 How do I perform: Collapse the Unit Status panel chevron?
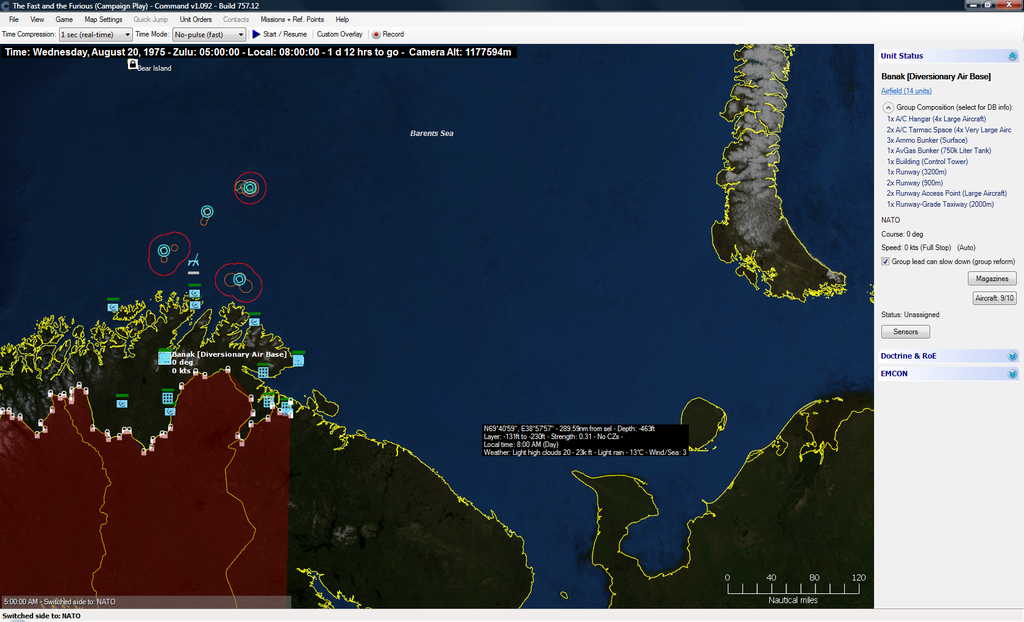coord(1012,56)
